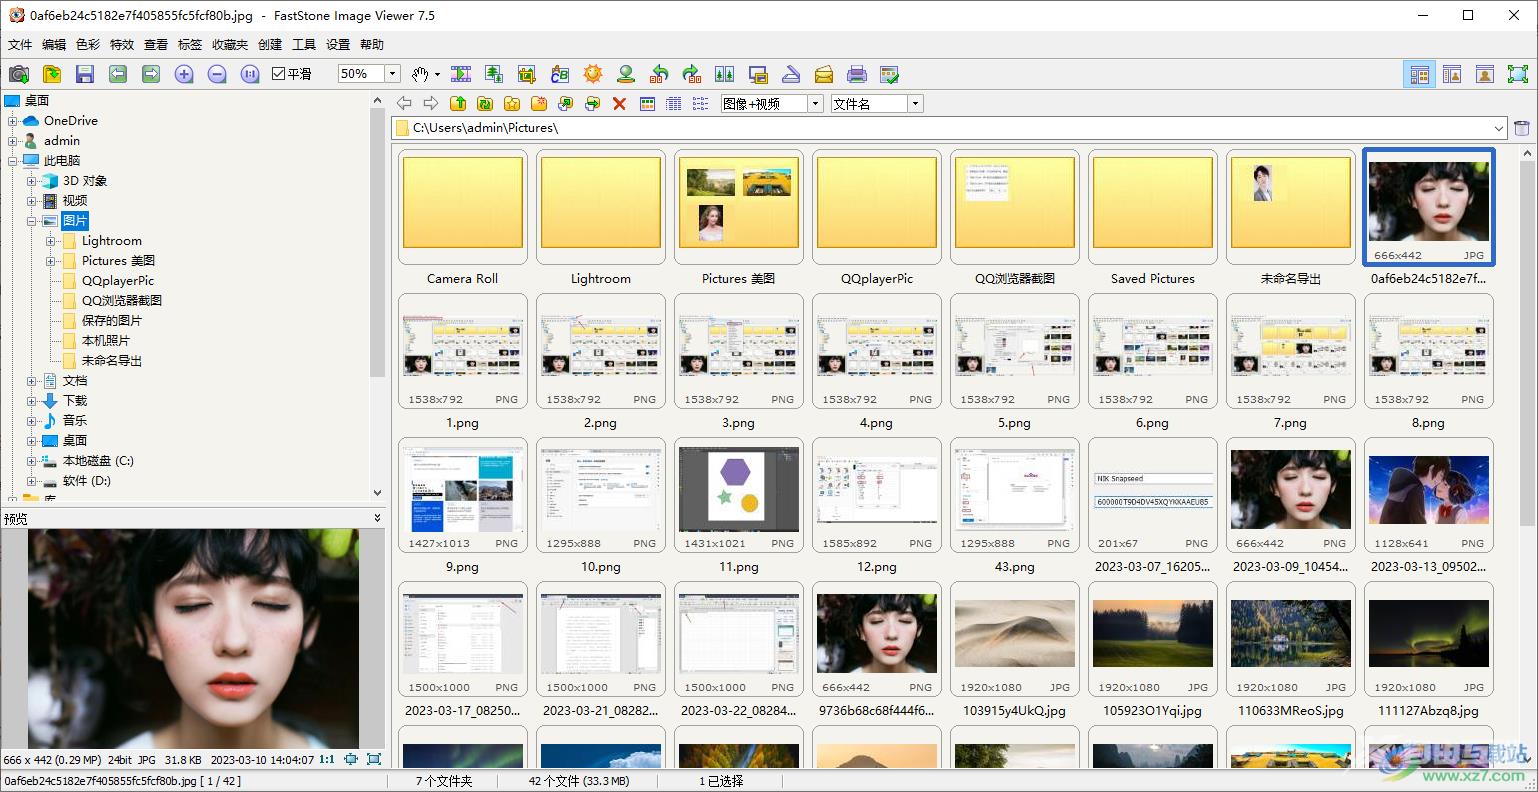Click the Zoom In plus icon
1538x792 pixels.
(184, 74)
